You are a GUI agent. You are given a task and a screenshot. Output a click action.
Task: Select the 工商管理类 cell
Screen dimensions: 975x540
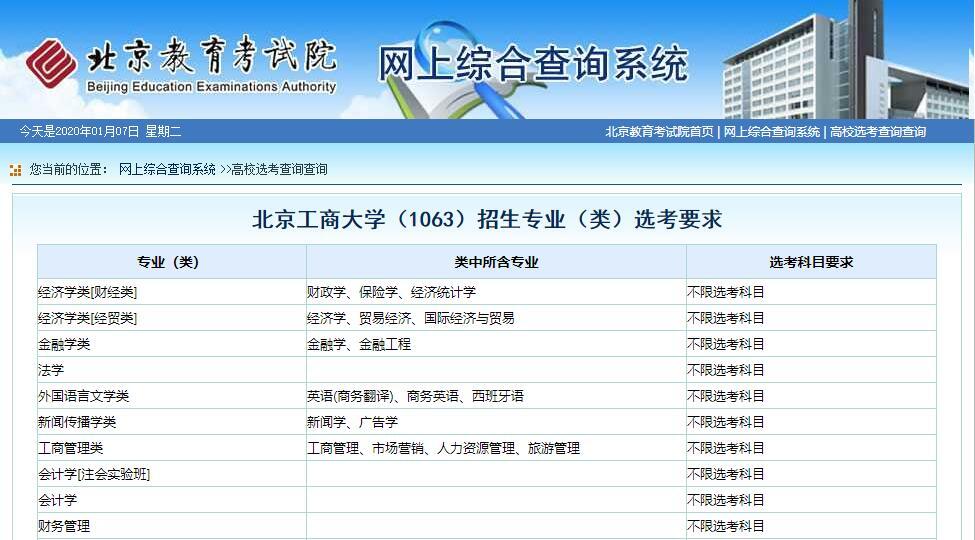coord(172,449)
